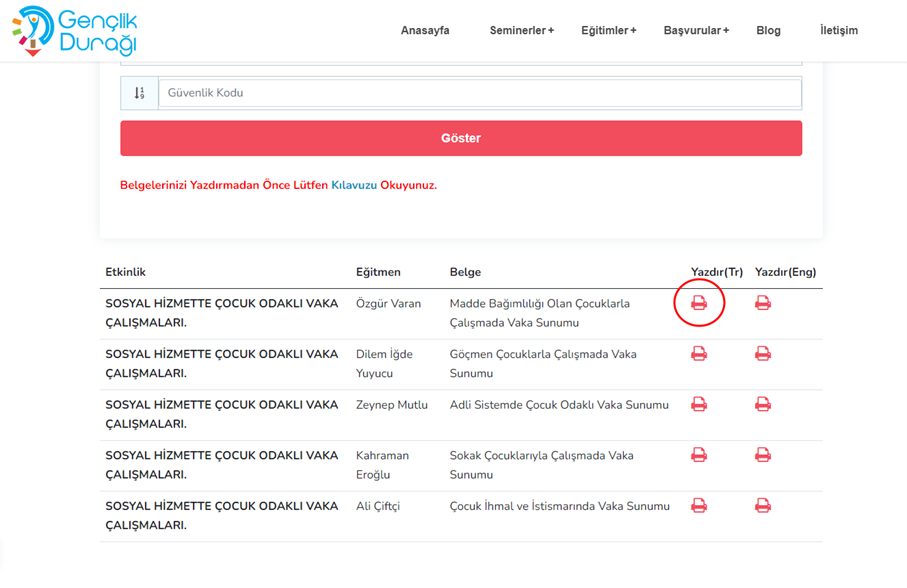Click the event title in Özgür Varan's row
Viewport: 907px width, 588px height.
point(222,313)
